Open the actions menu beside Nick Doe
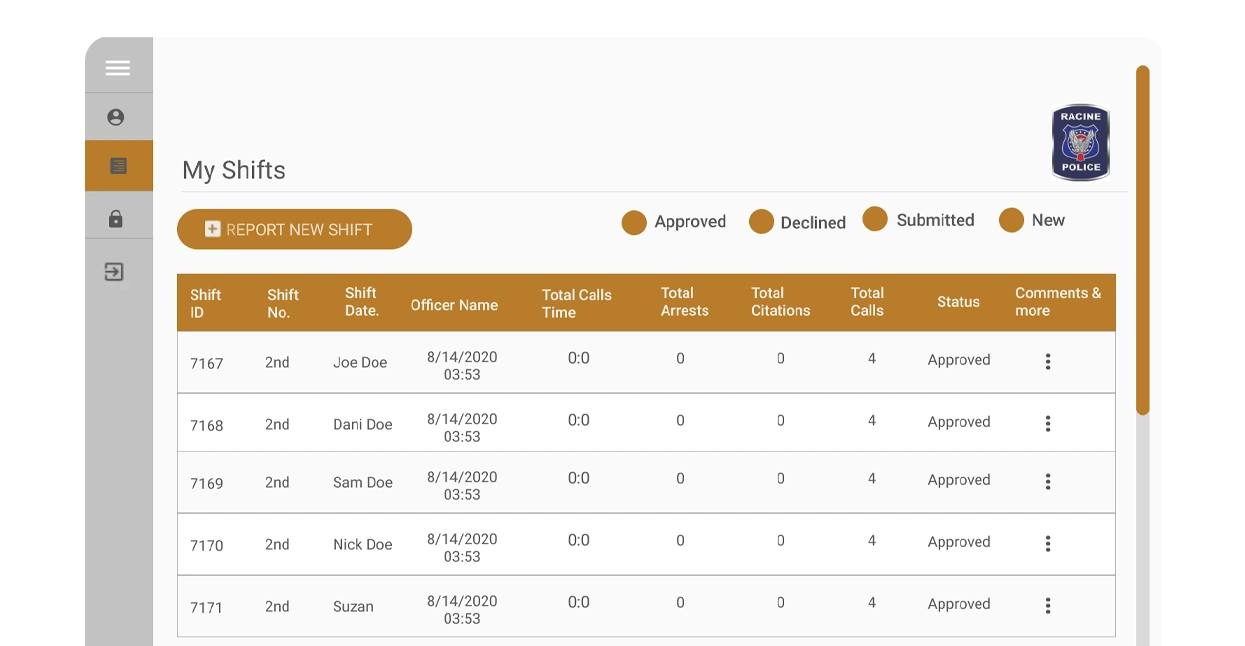The image size is (1245, 646). coord(1048,543)
